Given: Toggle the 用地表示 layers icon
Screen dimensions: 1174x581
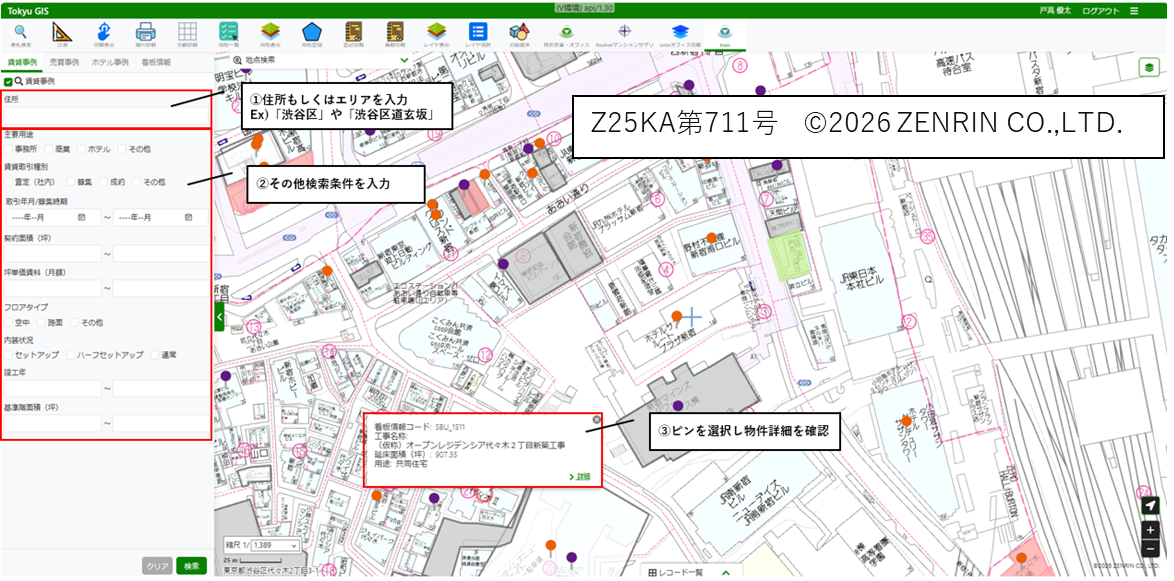Looking at the screenshot, I should tap(270, 35).
